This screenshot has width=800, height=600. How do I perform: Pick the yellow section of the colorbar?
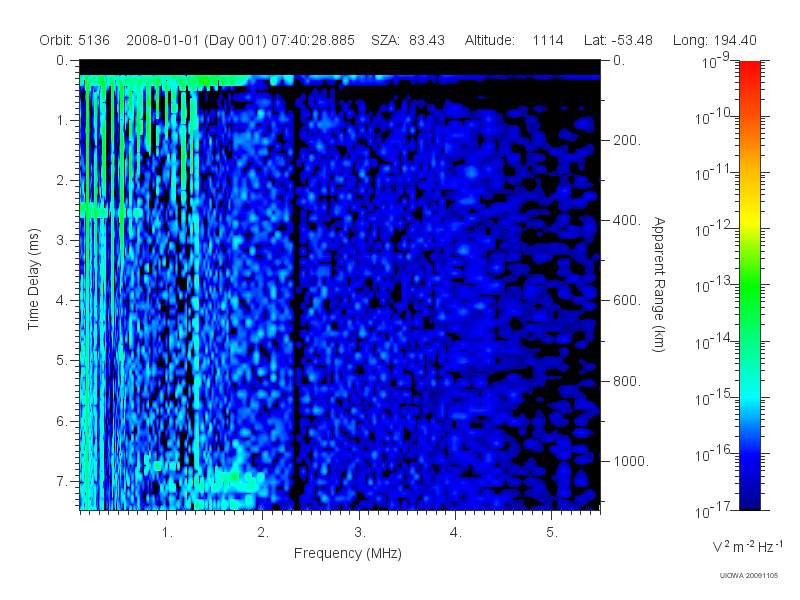(x=750, y=219)
